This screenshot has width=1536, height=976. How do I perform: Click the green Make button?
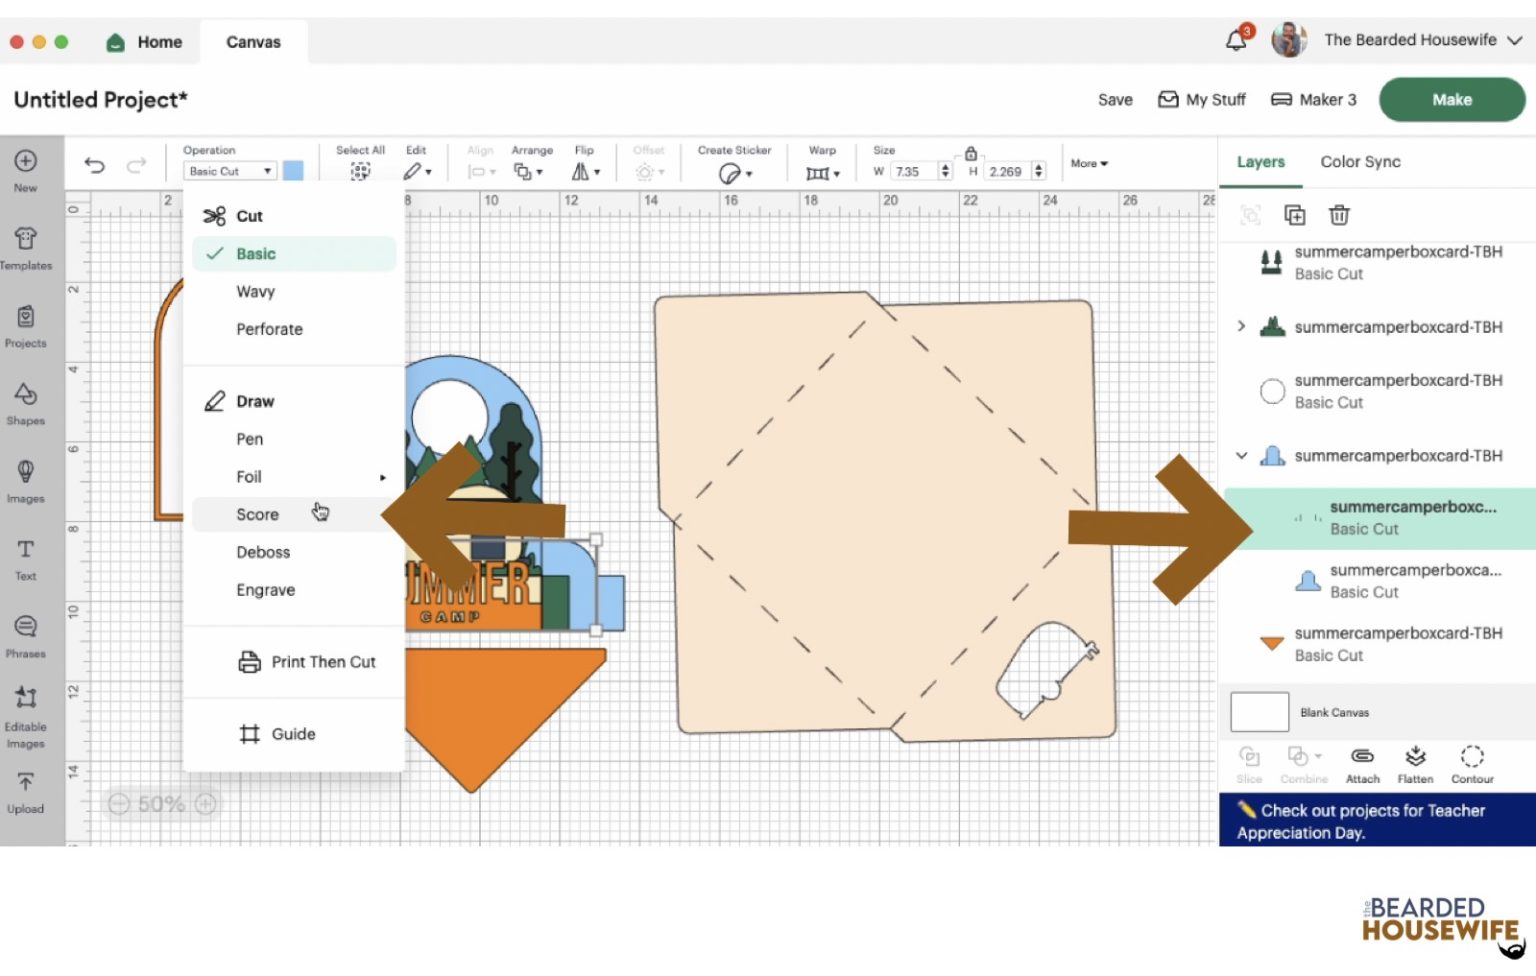tap(1451, 100)
